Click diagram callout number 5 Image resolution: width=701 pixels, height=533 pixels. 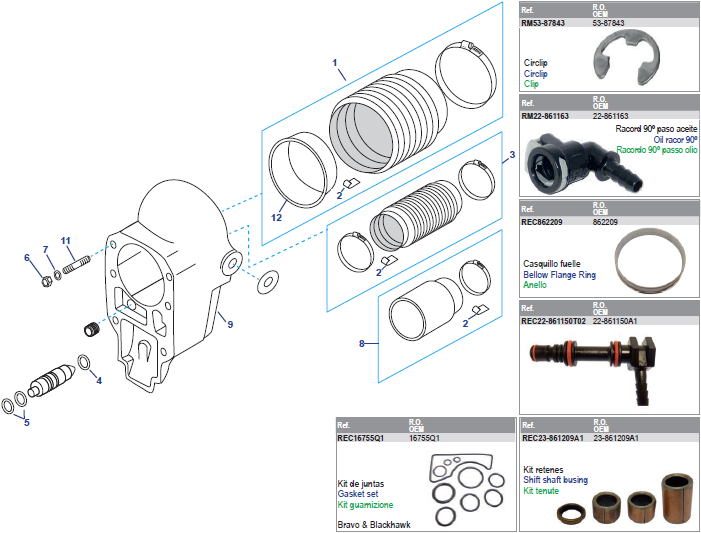(27, 423)
